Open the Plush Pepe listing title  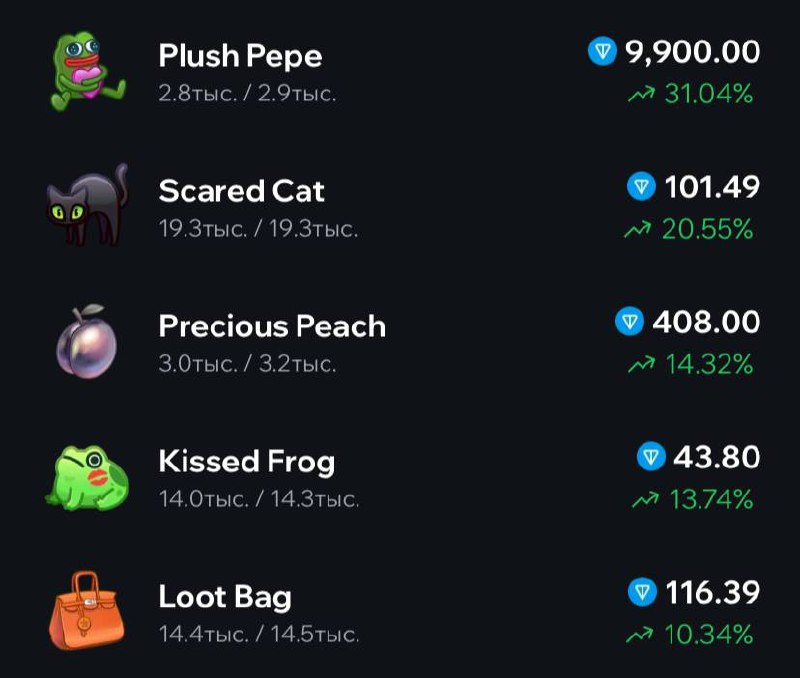[240, 56]
